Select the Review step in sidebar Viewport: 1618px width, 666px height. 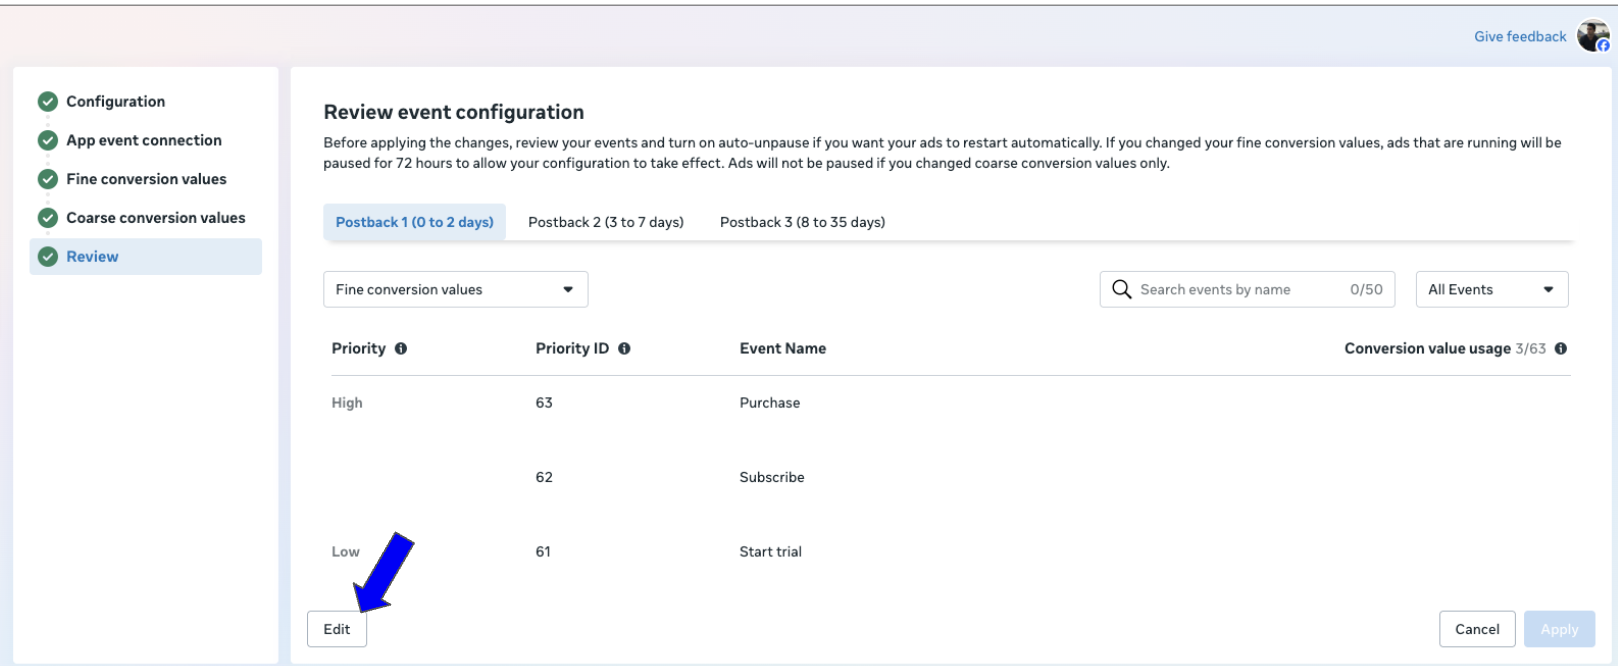[92, 257]
